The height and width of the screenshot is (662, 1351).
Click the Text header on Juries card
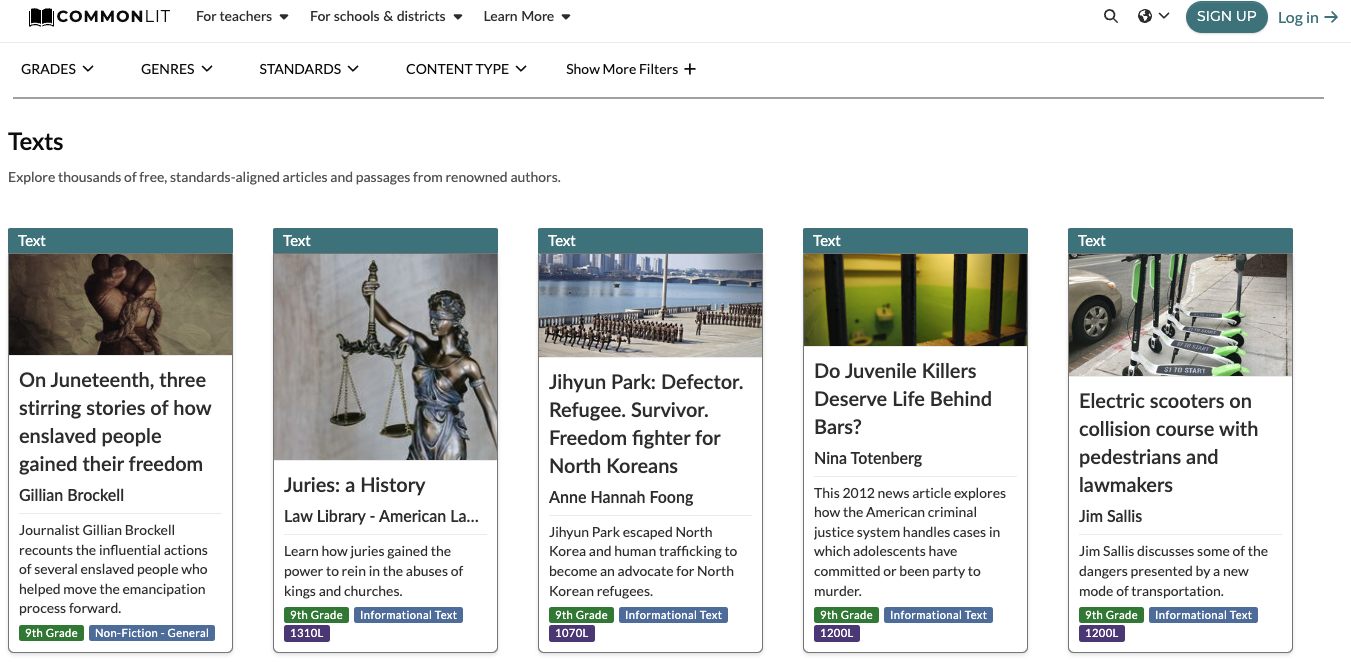click(x=385, y=240)
